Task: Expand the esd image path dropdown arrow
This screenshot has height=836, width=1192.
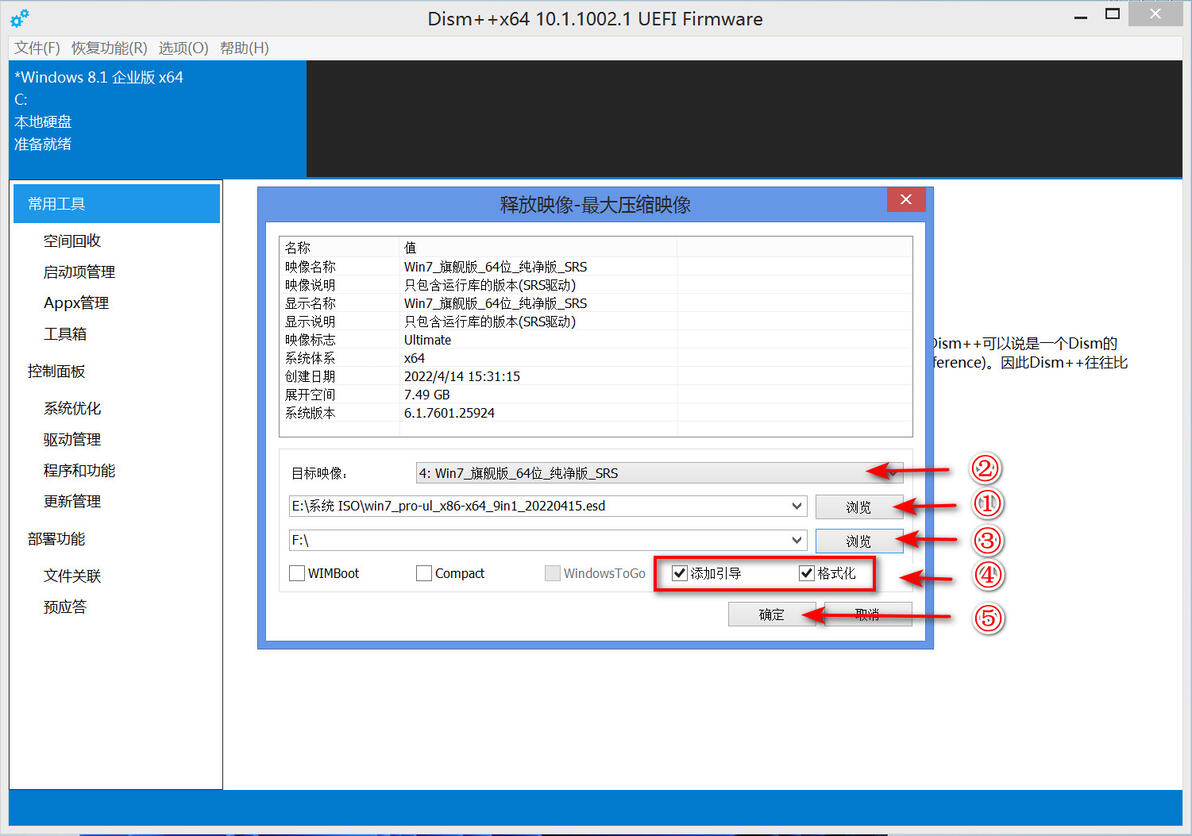Action: [x=796, y=506]
